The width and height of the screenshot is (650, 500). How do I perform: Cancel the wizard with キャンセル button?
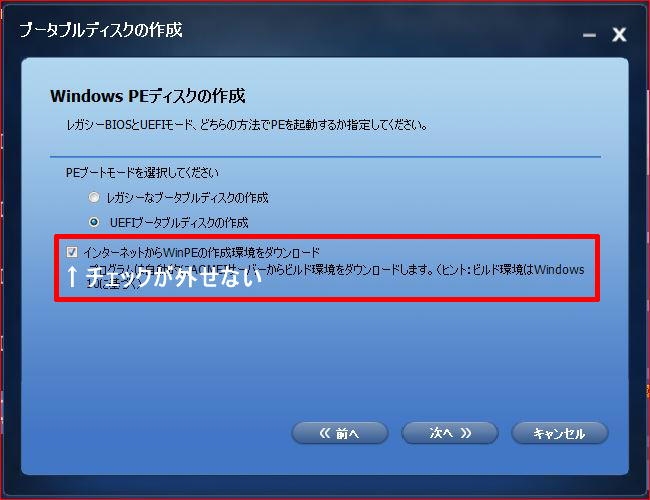560,433
